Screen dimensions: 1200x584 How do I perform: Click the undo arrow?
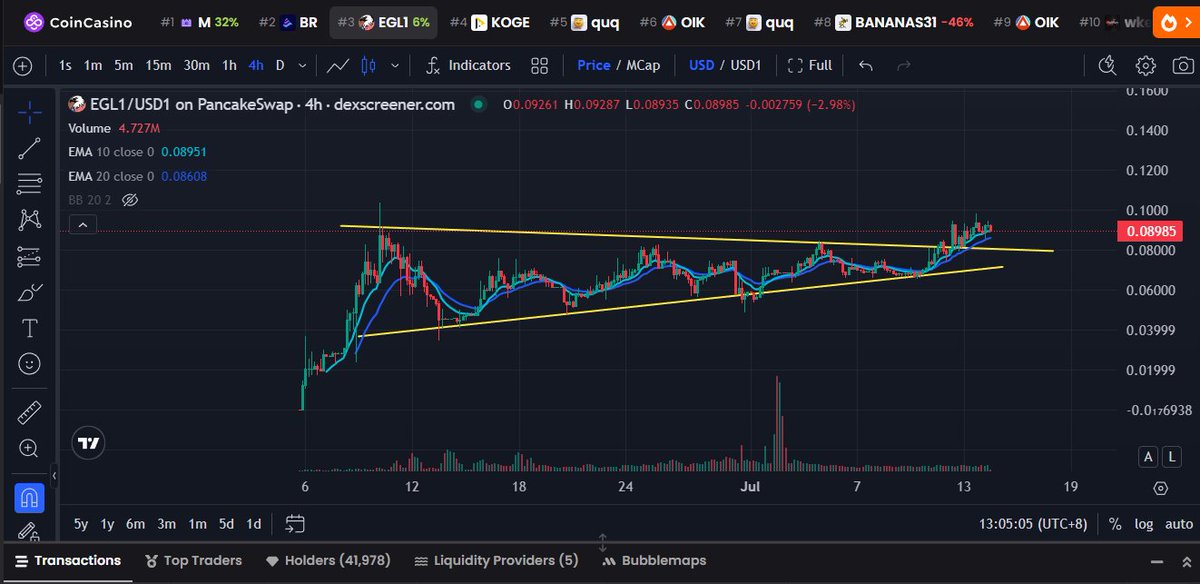tap(866, 66)
